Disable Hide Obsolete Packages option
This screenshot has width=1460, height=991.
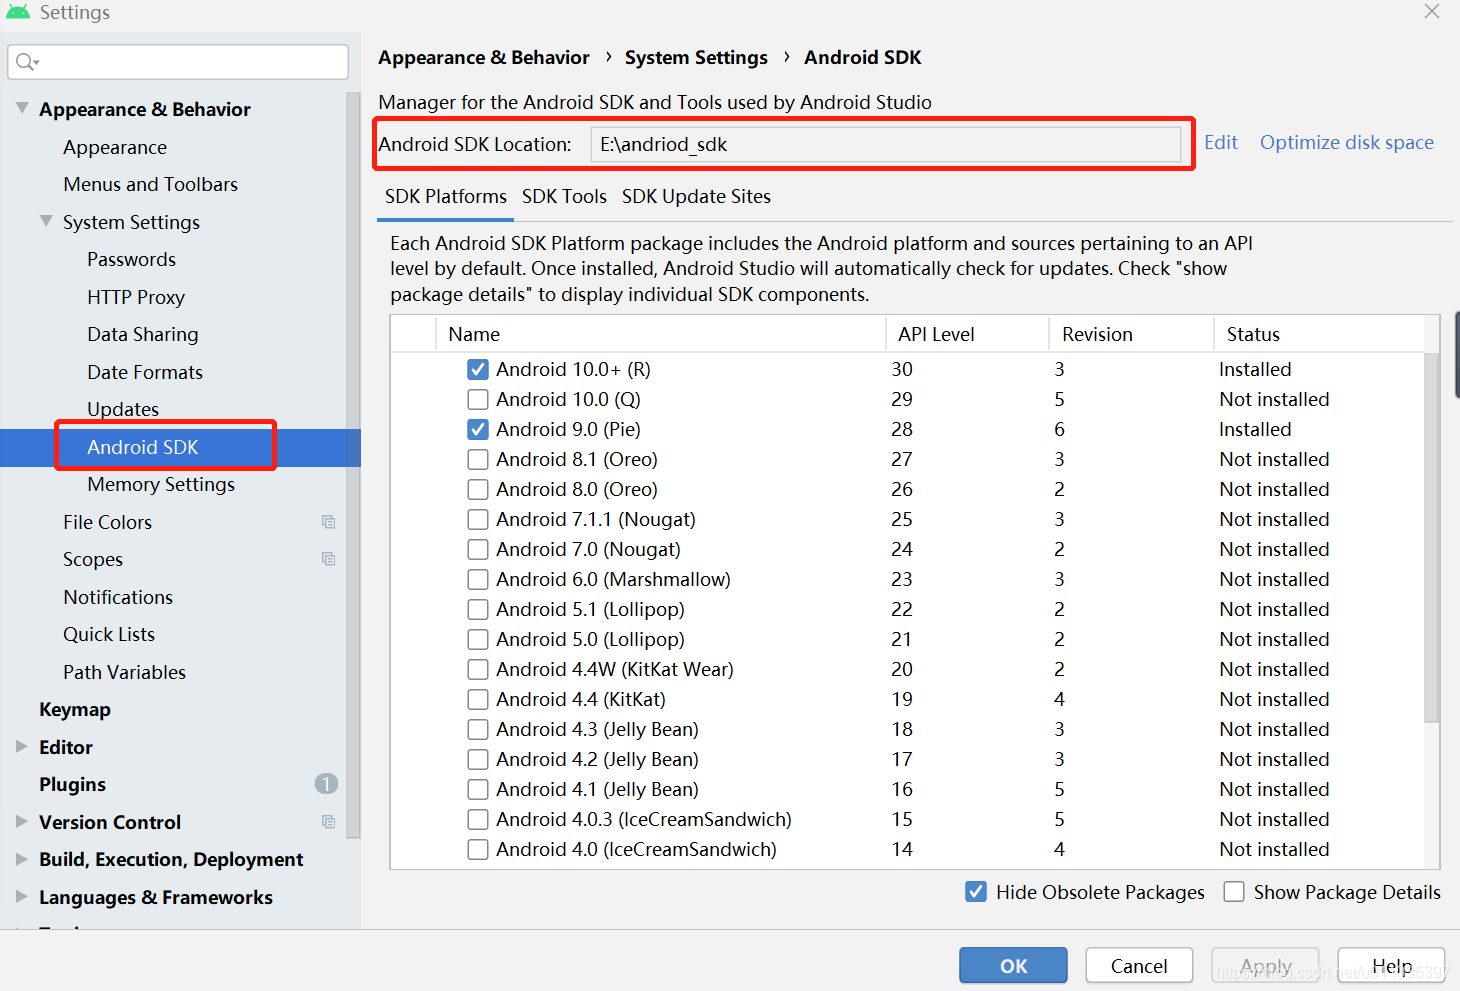[976, 892]
